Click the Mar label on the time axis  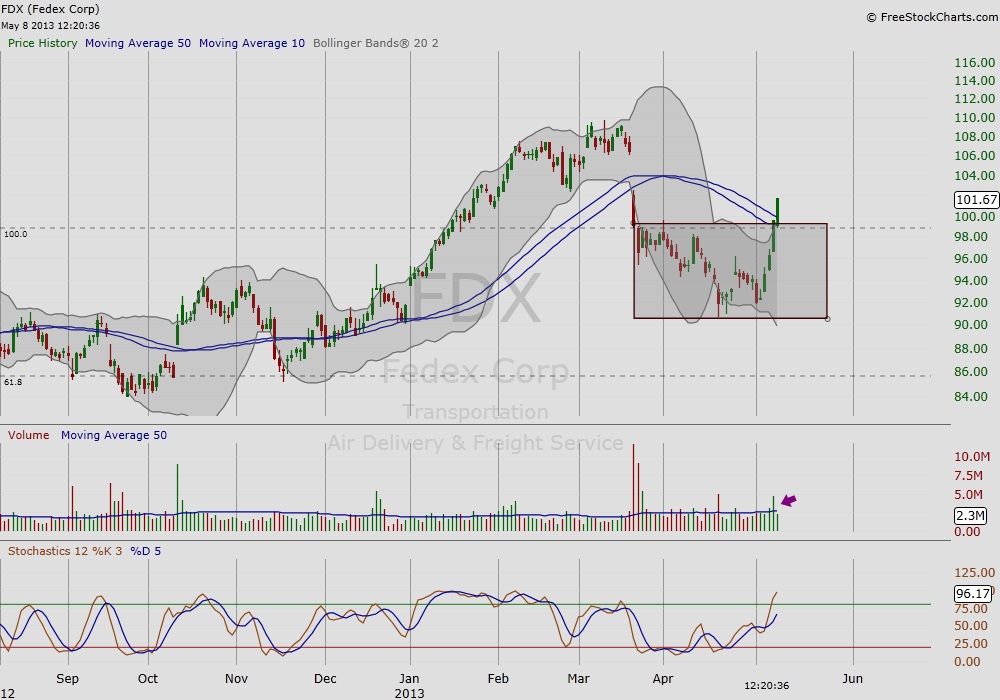tap(579, 678)
